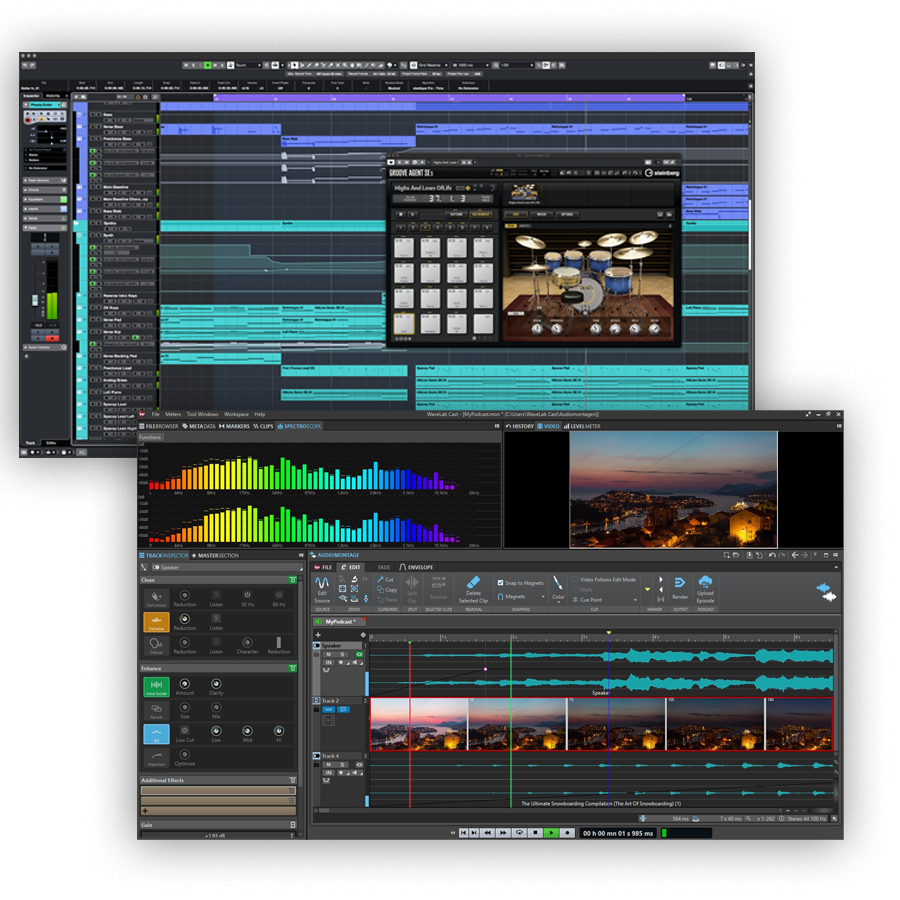Activate the DeNoiser effect icon
Image resolution: width=900 pixels, height=900 pixels.
tap(154, 620)
